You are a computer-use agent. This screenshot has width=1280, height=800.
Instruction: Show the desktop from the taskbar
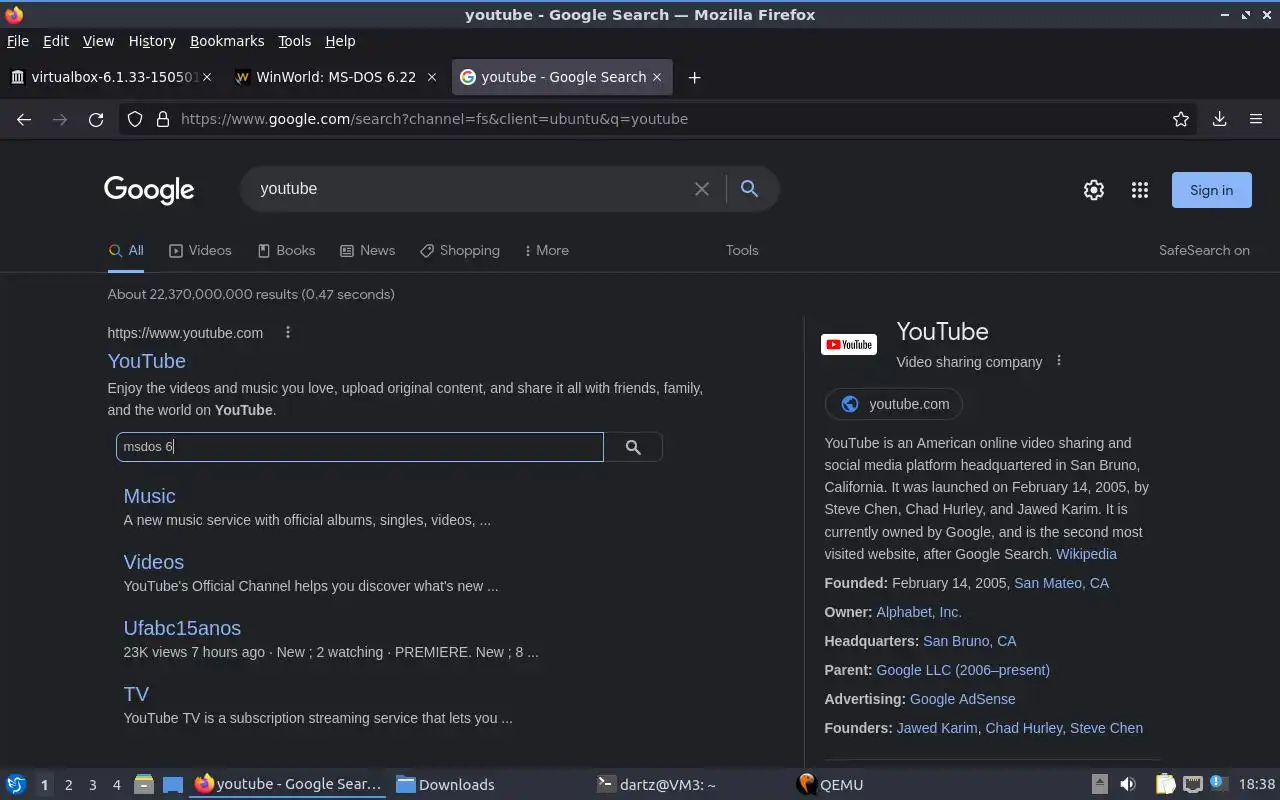(172, 784)
